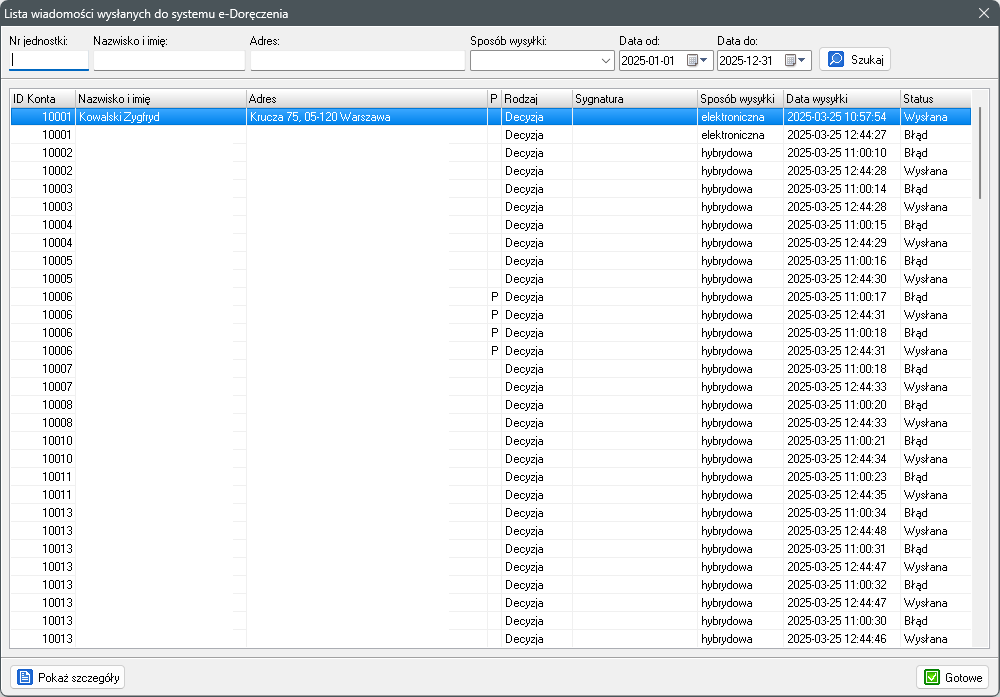The height and width of the screenshot is (697, 1000).
Task: Click the document icon on Pokaż szczegóły
Action: (x=25, y=678)
